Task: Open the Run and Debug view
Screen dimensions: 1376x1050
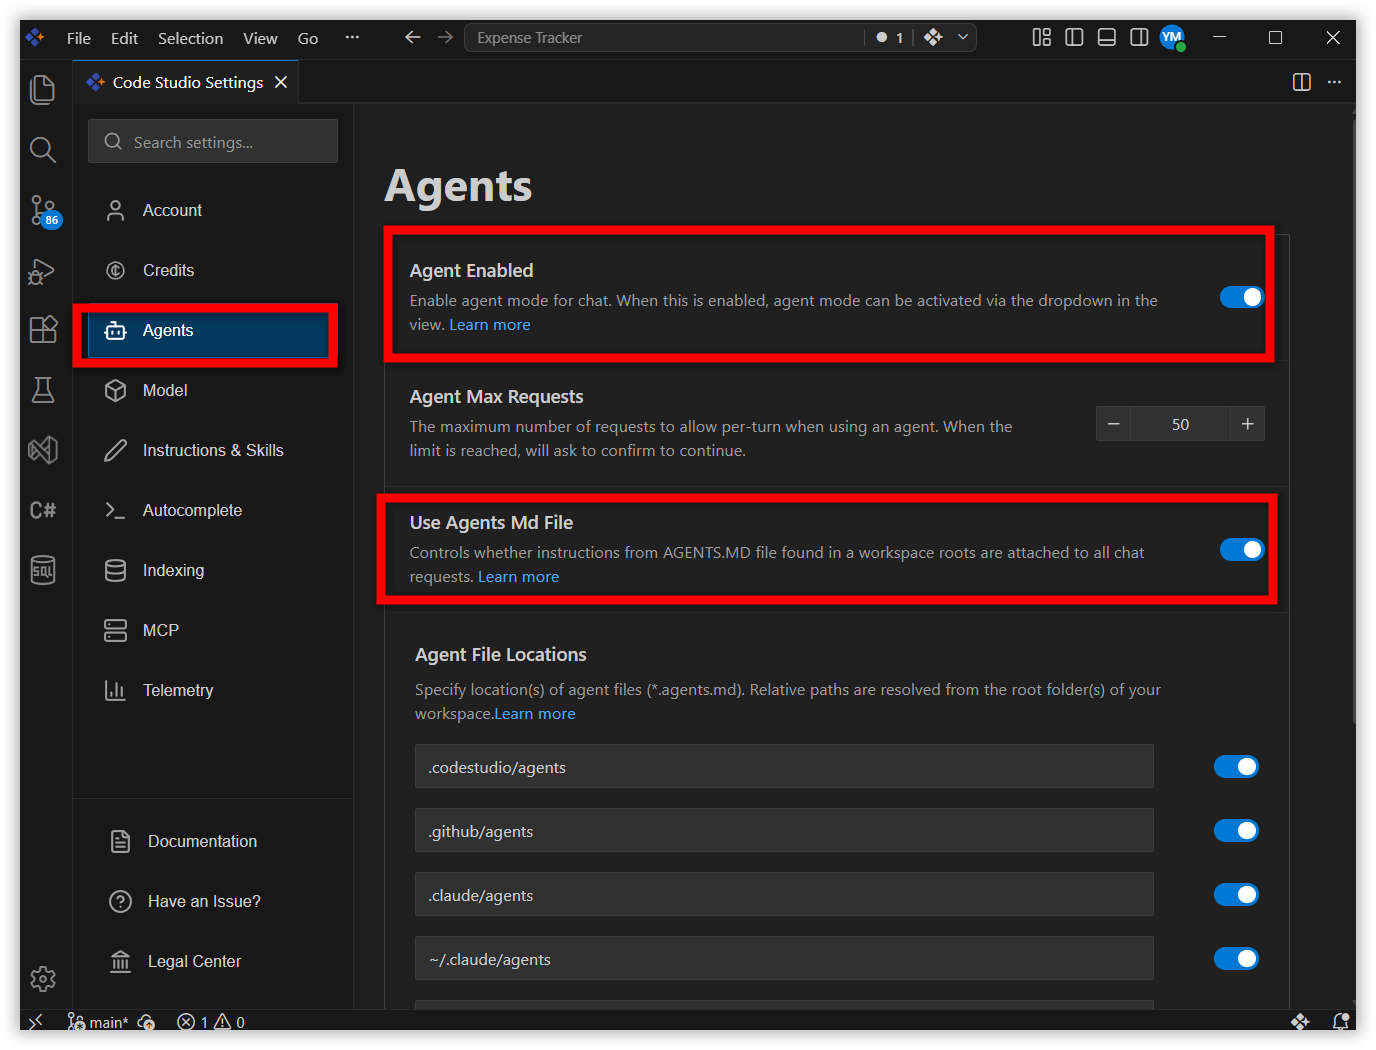Action: 42,271
